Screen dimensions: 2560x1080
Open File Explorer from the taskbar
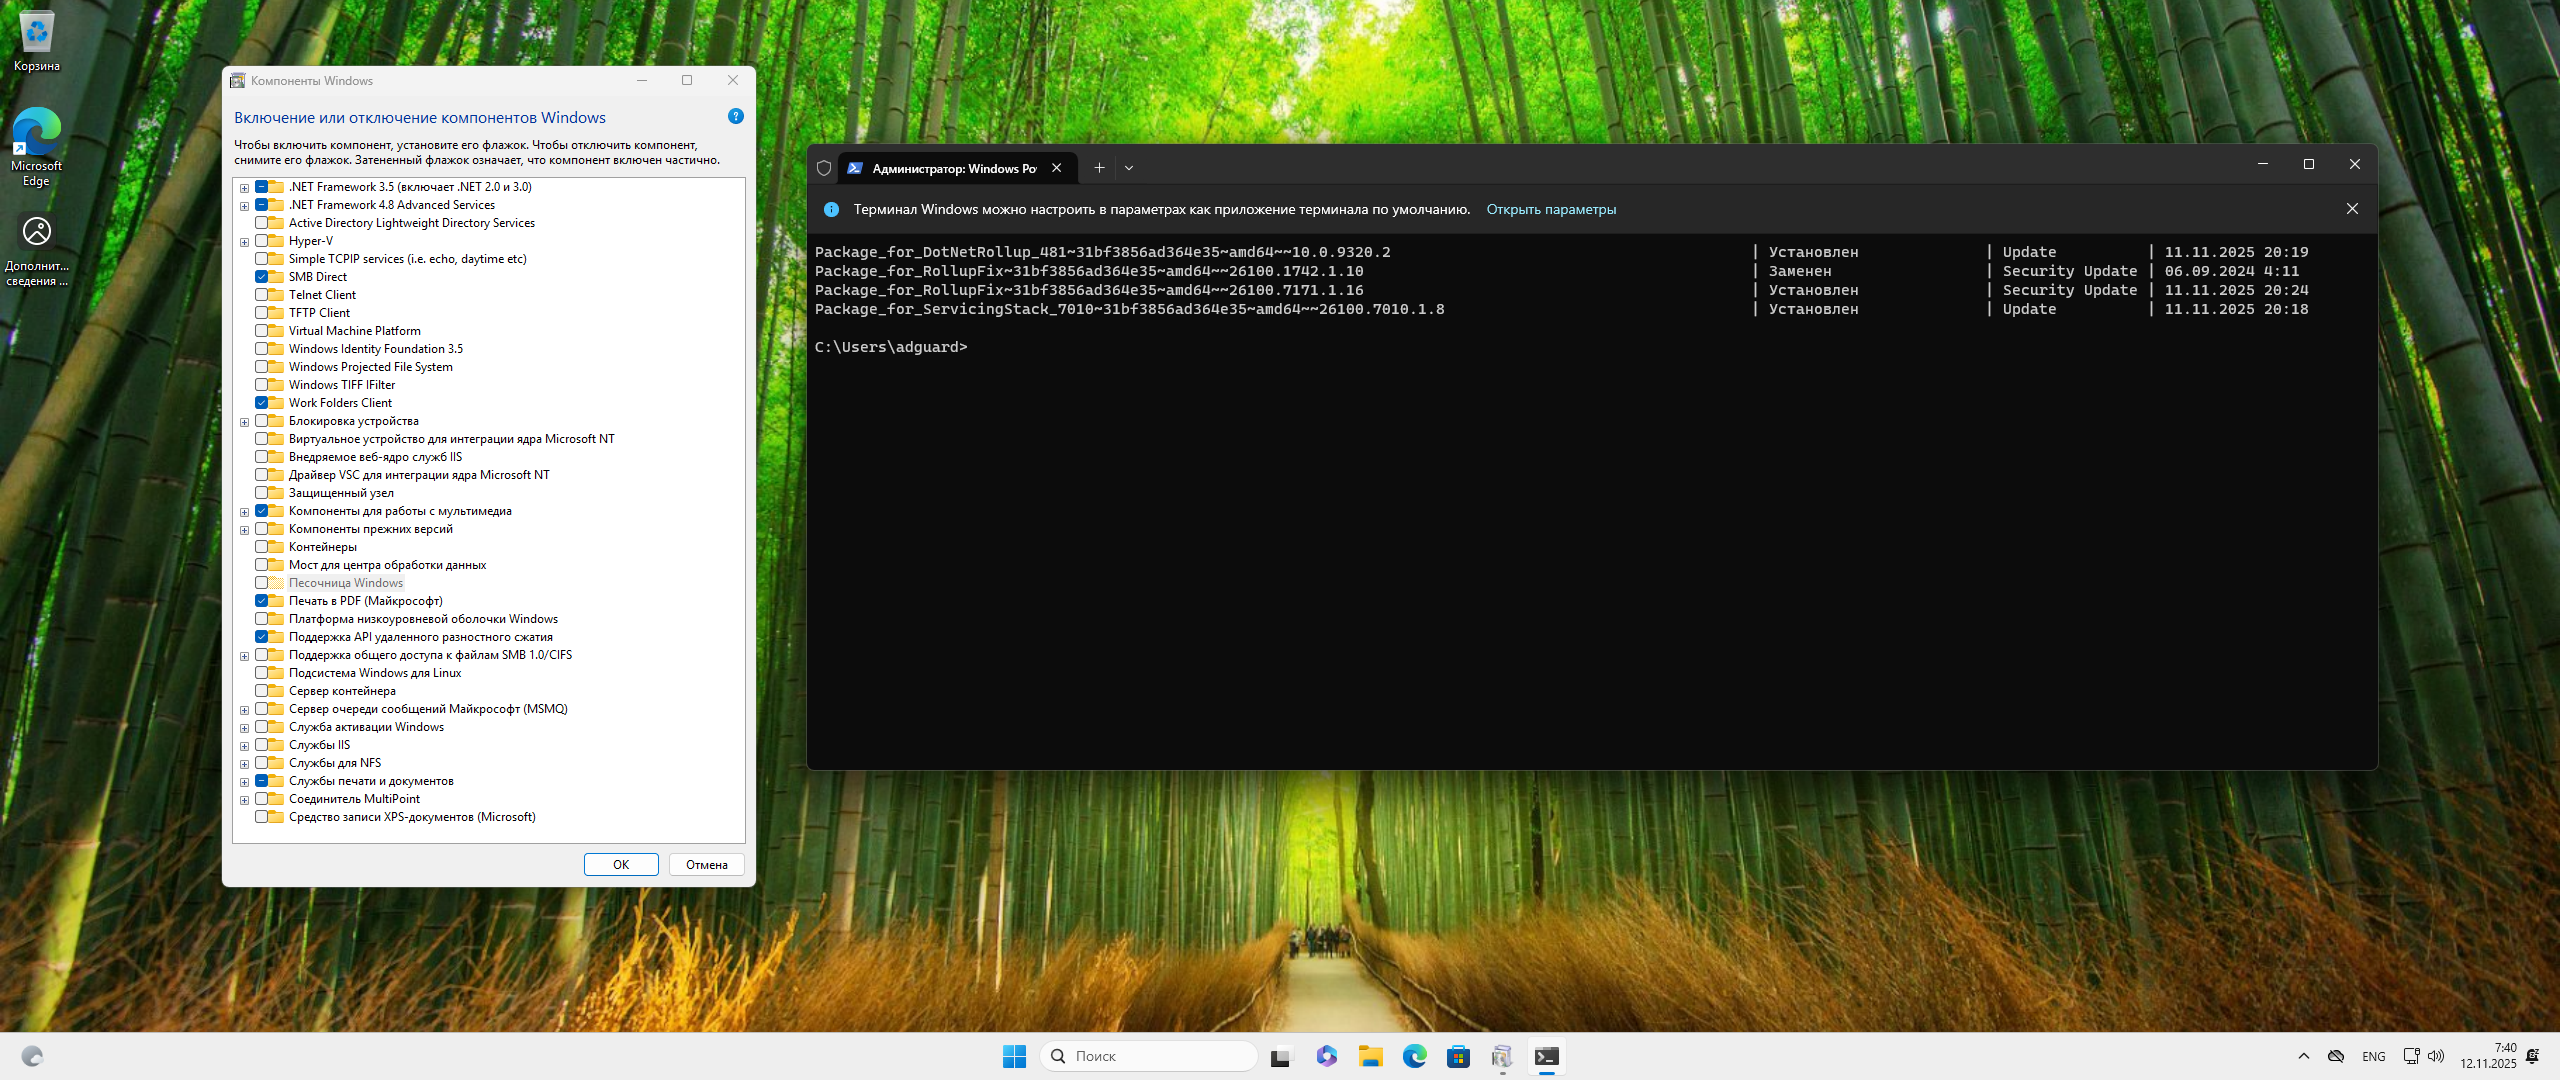pos(1370,1056)
